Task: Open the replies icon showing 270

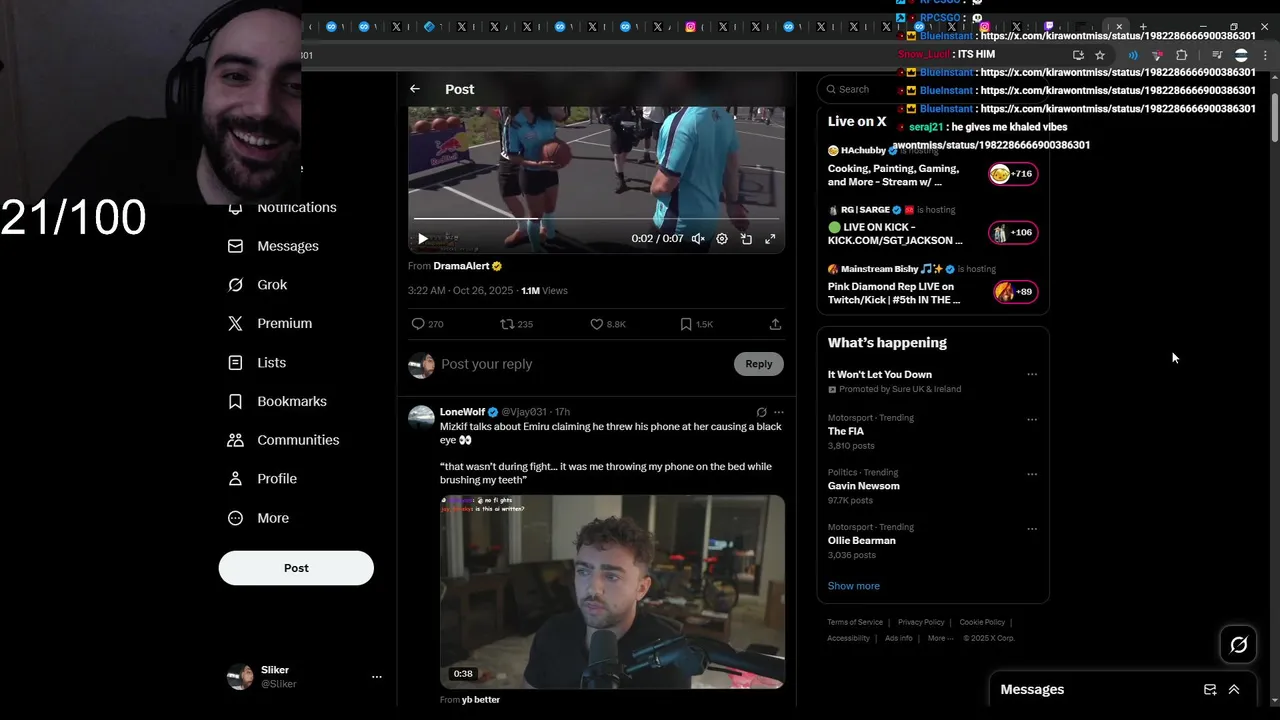Action: [x=427, y=324]
